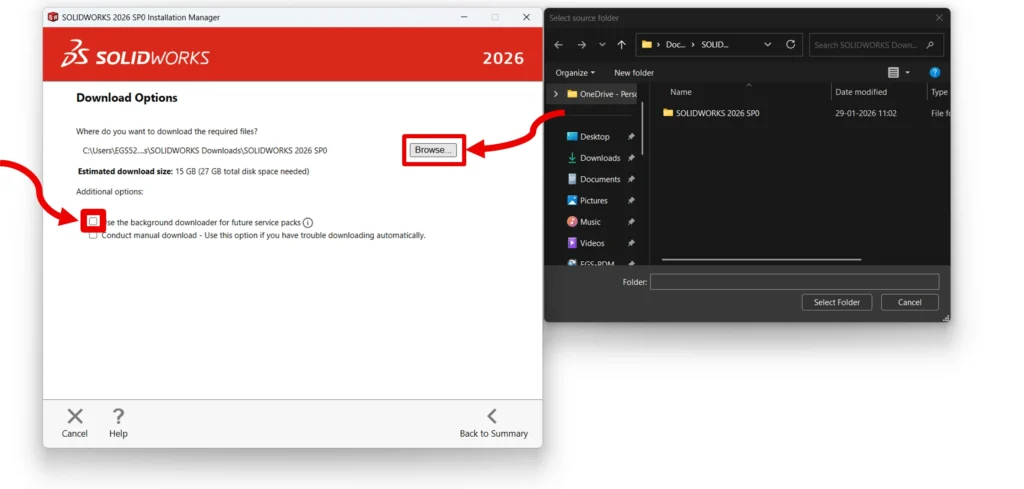Viewport: 1024px width, 489px height.
Task: Click the pin icon beside Documents
Action: (631, 180)
